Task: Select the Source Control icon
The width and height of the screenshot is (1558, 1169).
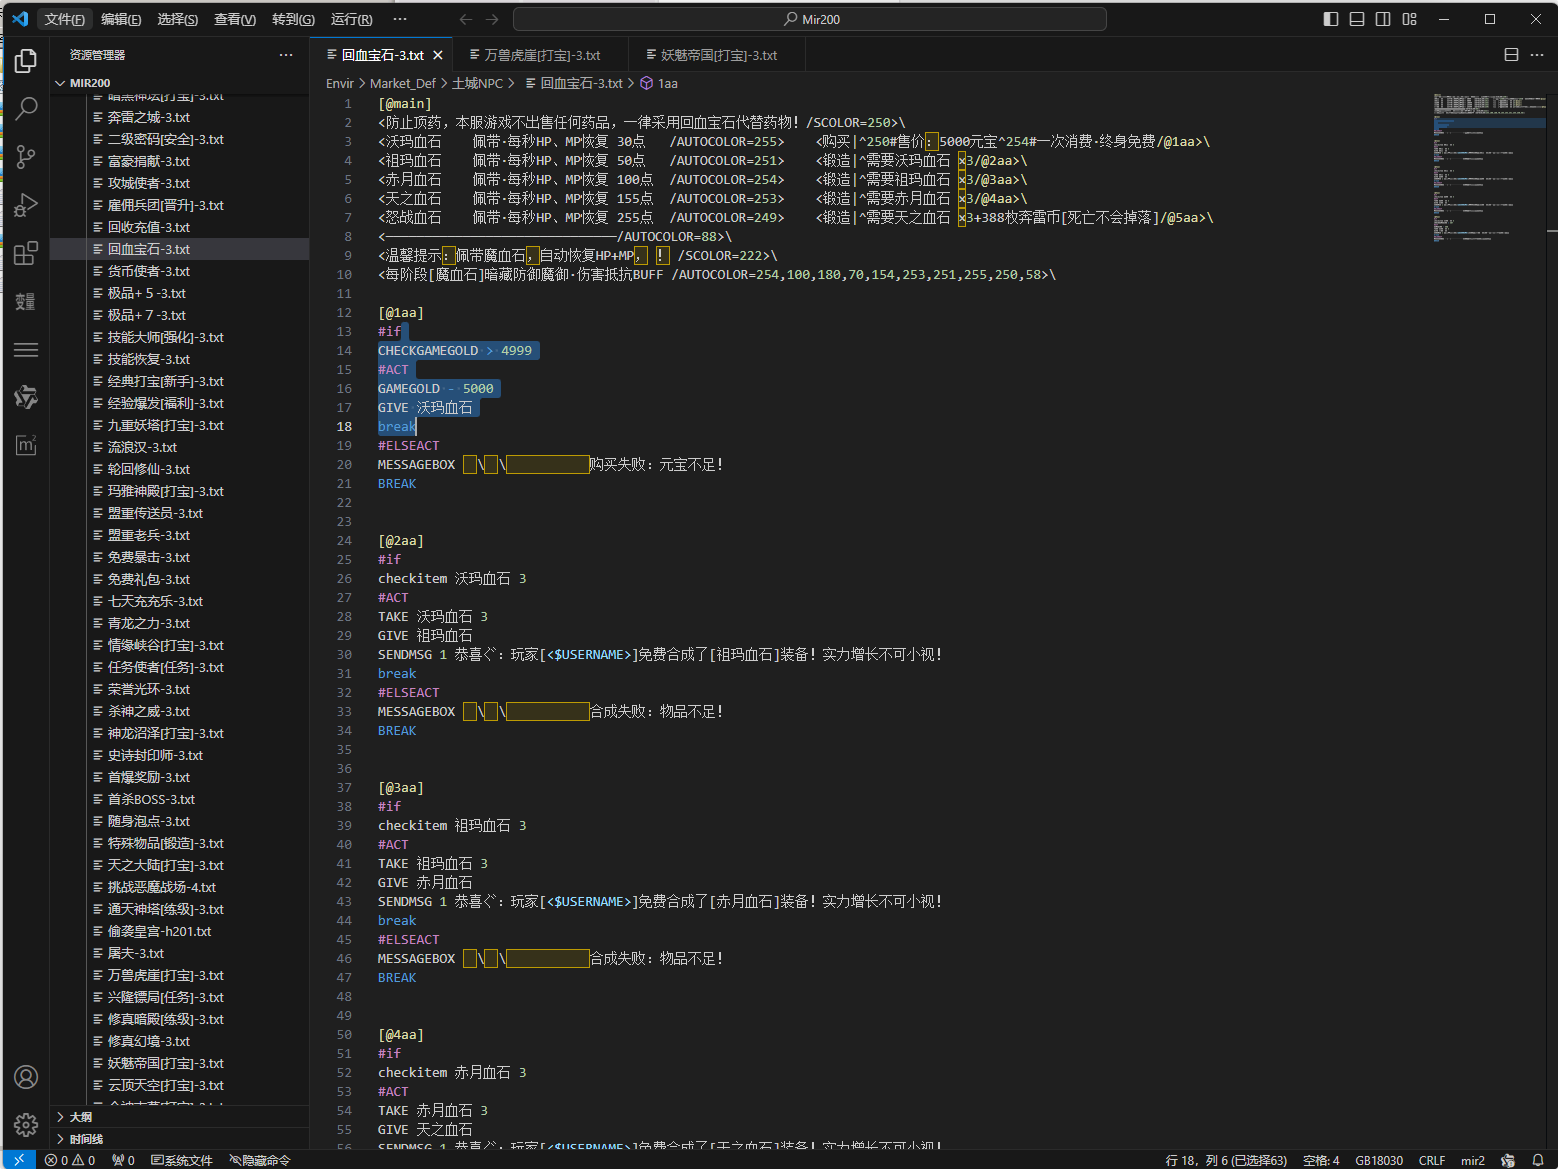Action: coord(26,157)
